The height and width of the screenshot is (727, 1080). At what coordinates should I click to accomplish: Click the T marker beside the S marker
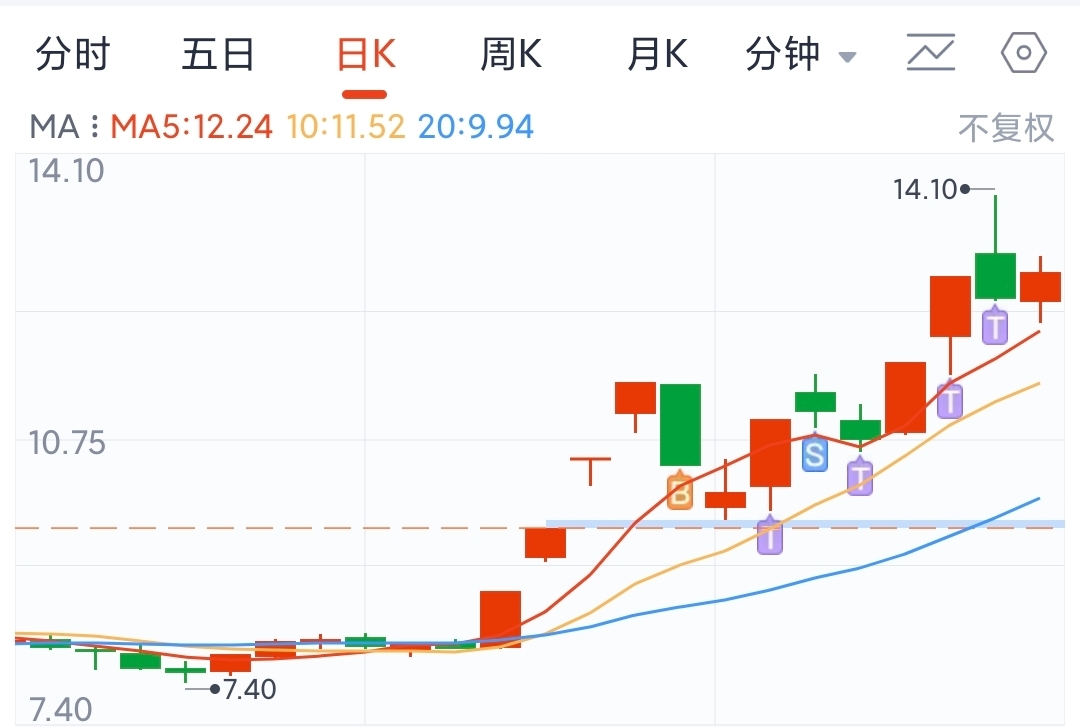tap(860, 475)
